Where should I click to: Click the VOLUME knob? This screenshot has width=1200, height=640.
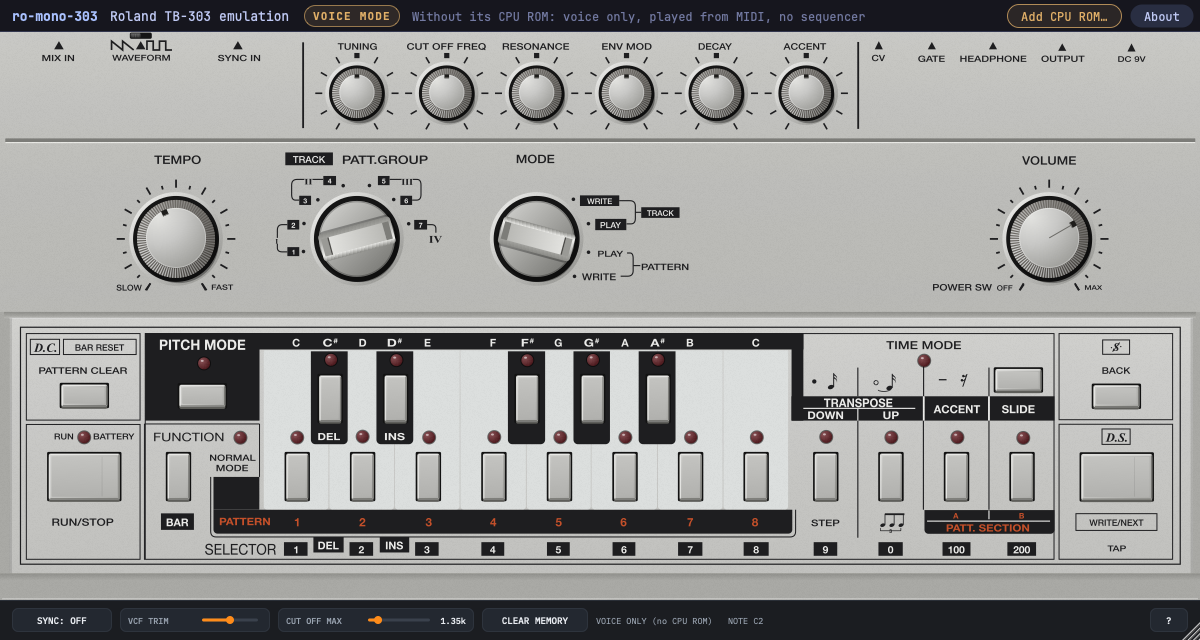pos(1049,238)
